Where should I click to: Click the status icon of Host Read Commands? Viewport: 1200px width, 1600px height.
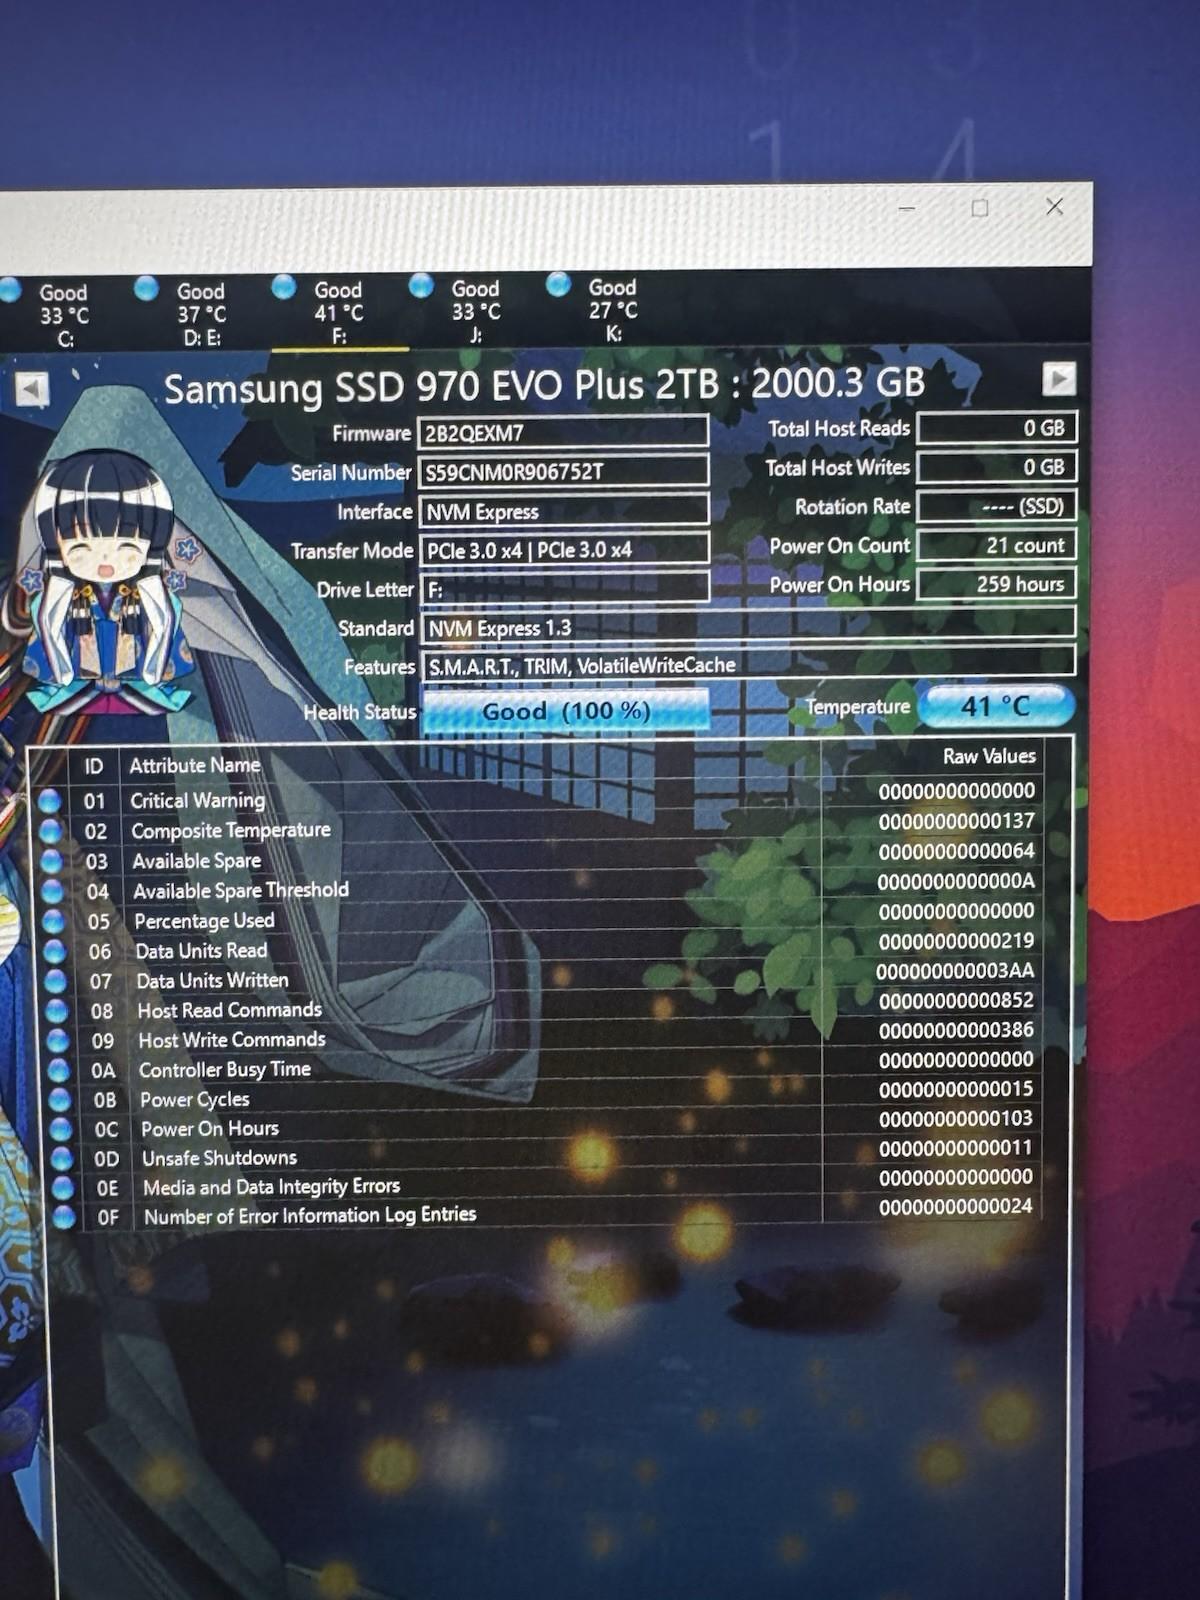(57, 1011)
